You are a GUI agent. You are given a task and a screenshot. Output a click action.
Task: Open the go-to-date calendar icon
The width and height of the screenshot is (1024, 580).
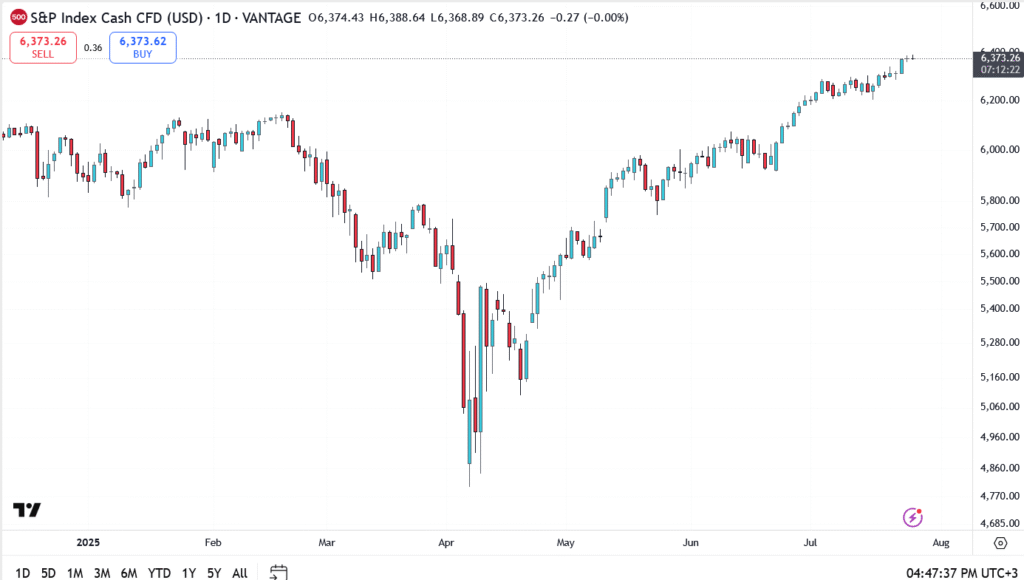(x=279, y=573)
